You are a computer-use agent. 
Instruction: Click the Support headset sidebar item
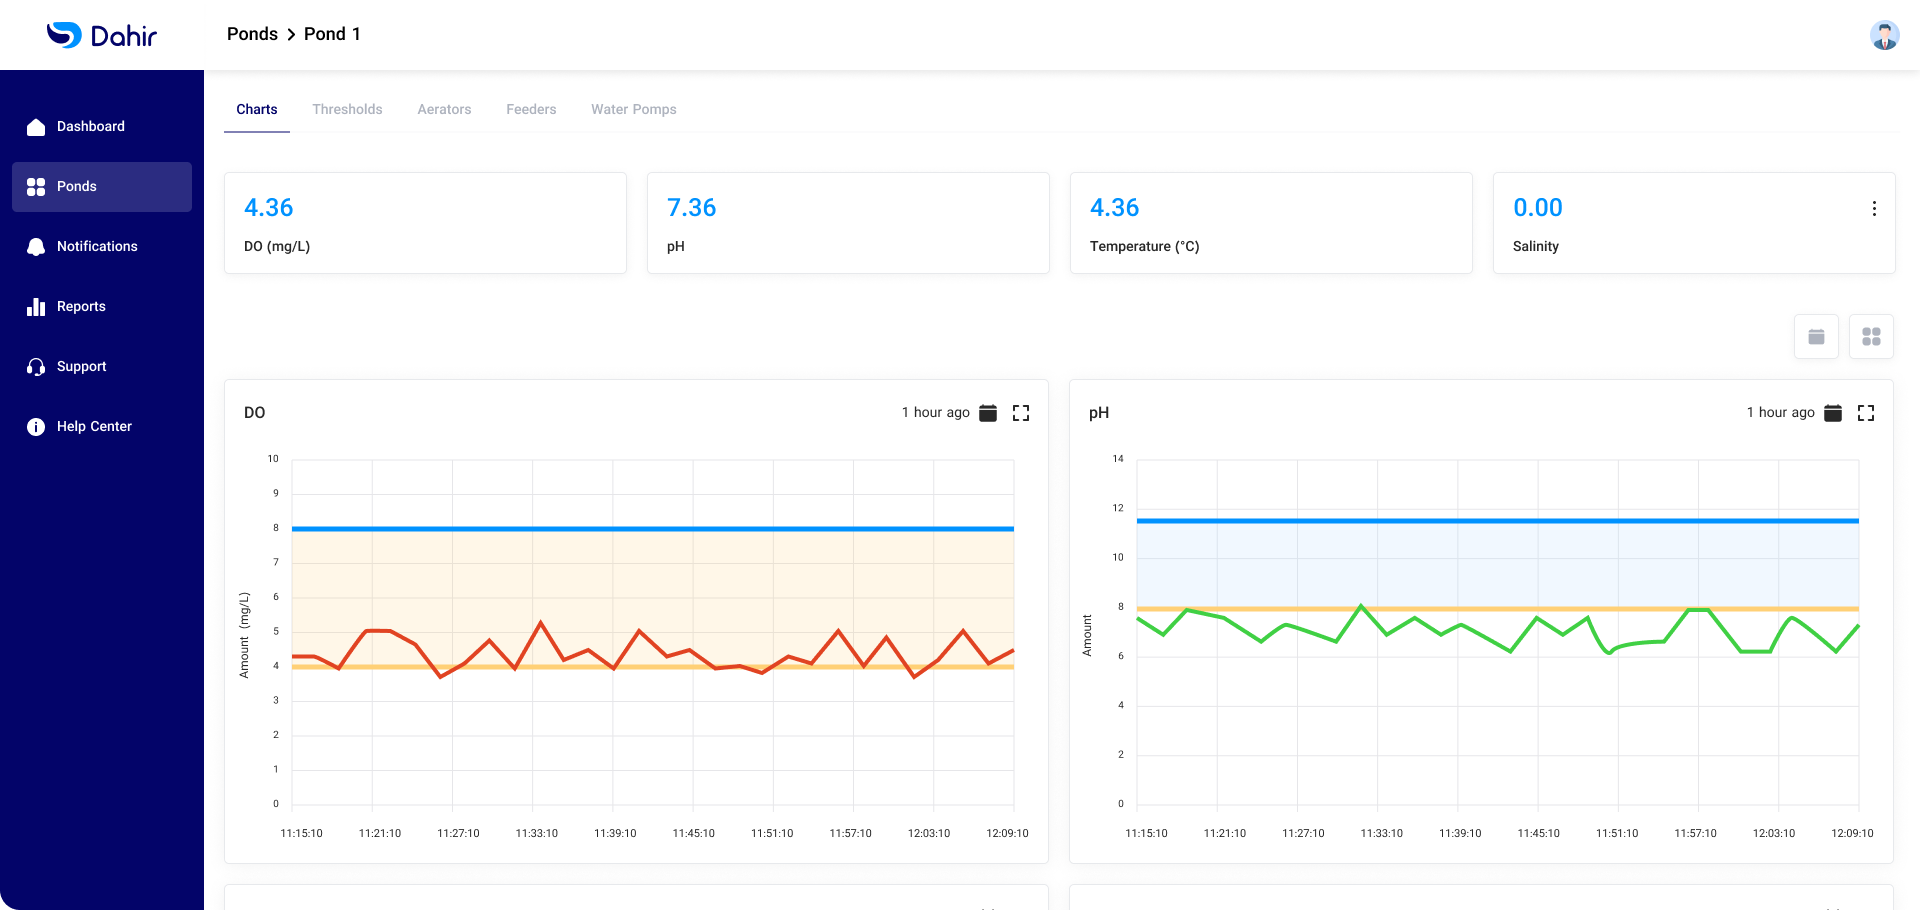click(80, 366)
